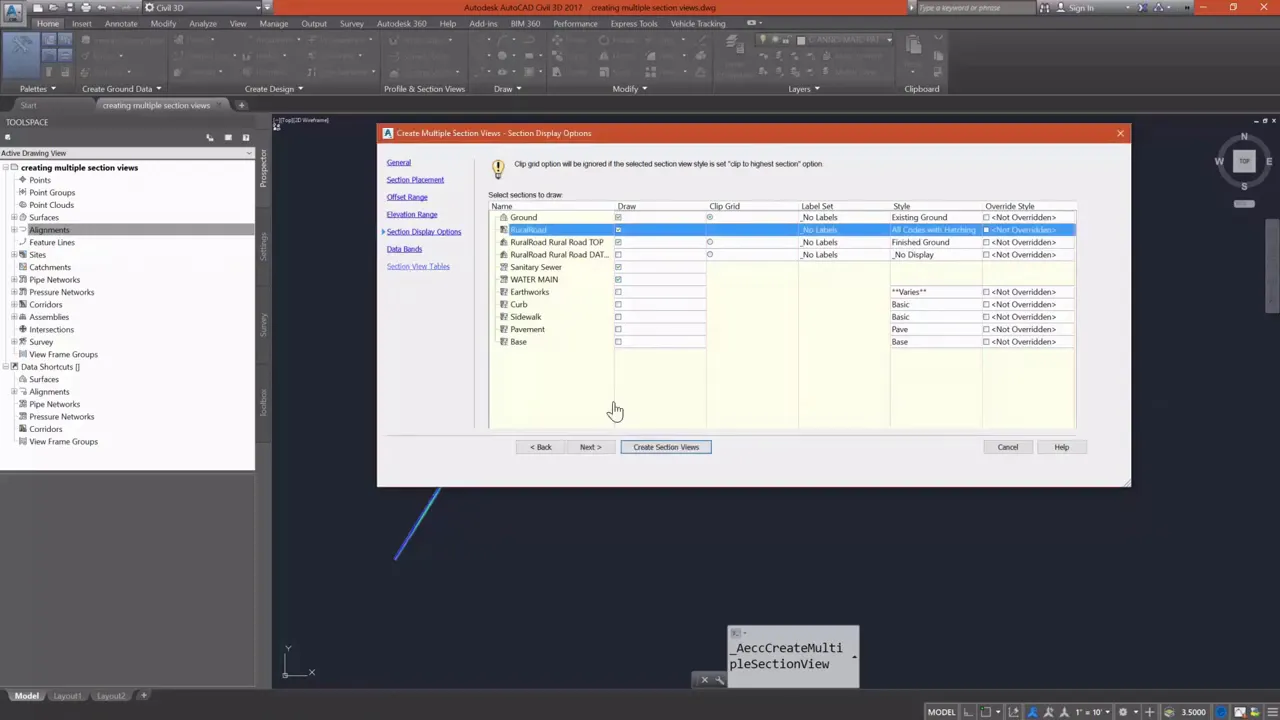Open the Data Bands wizard link

click(404, 249)
